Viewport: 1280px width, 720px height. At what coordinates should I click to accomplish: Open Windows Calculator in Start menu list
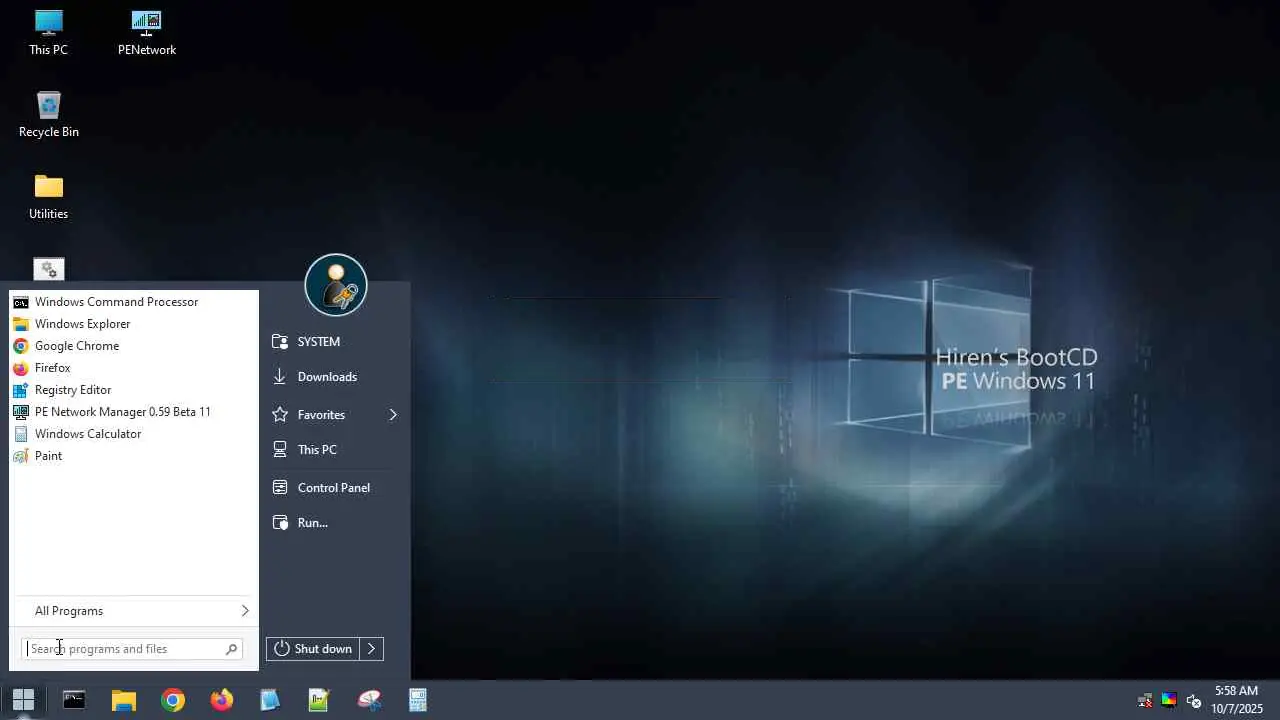click(x=134, y=434)
